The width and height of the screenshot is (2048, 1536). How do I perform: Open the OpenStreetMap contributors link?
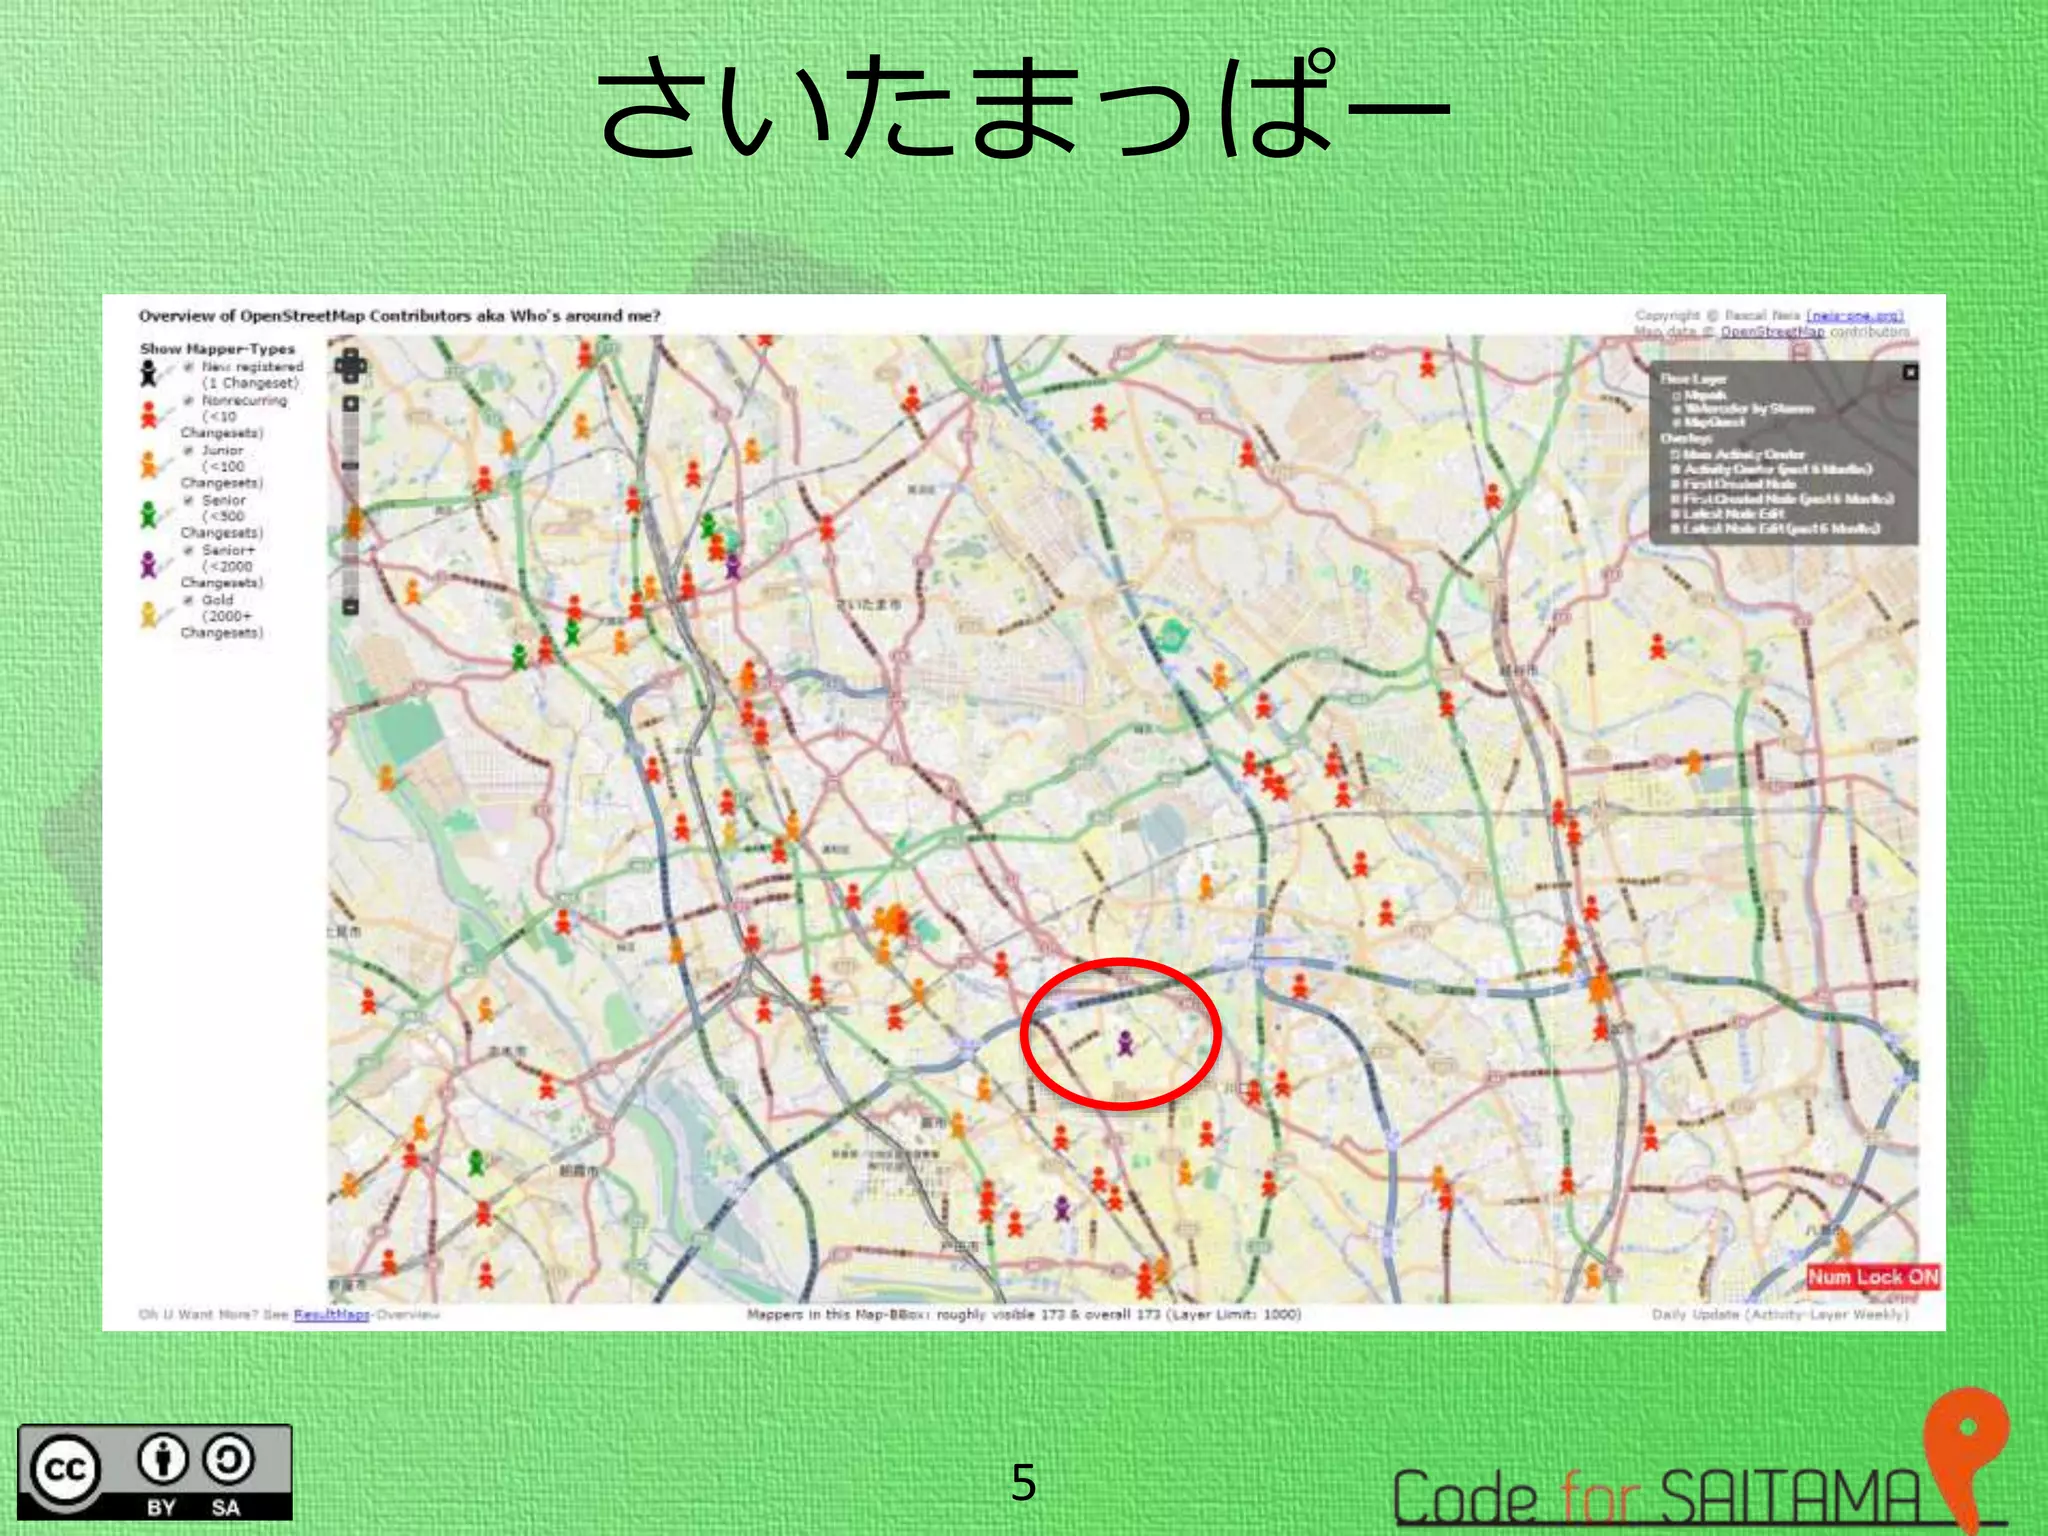[1772, 331]
